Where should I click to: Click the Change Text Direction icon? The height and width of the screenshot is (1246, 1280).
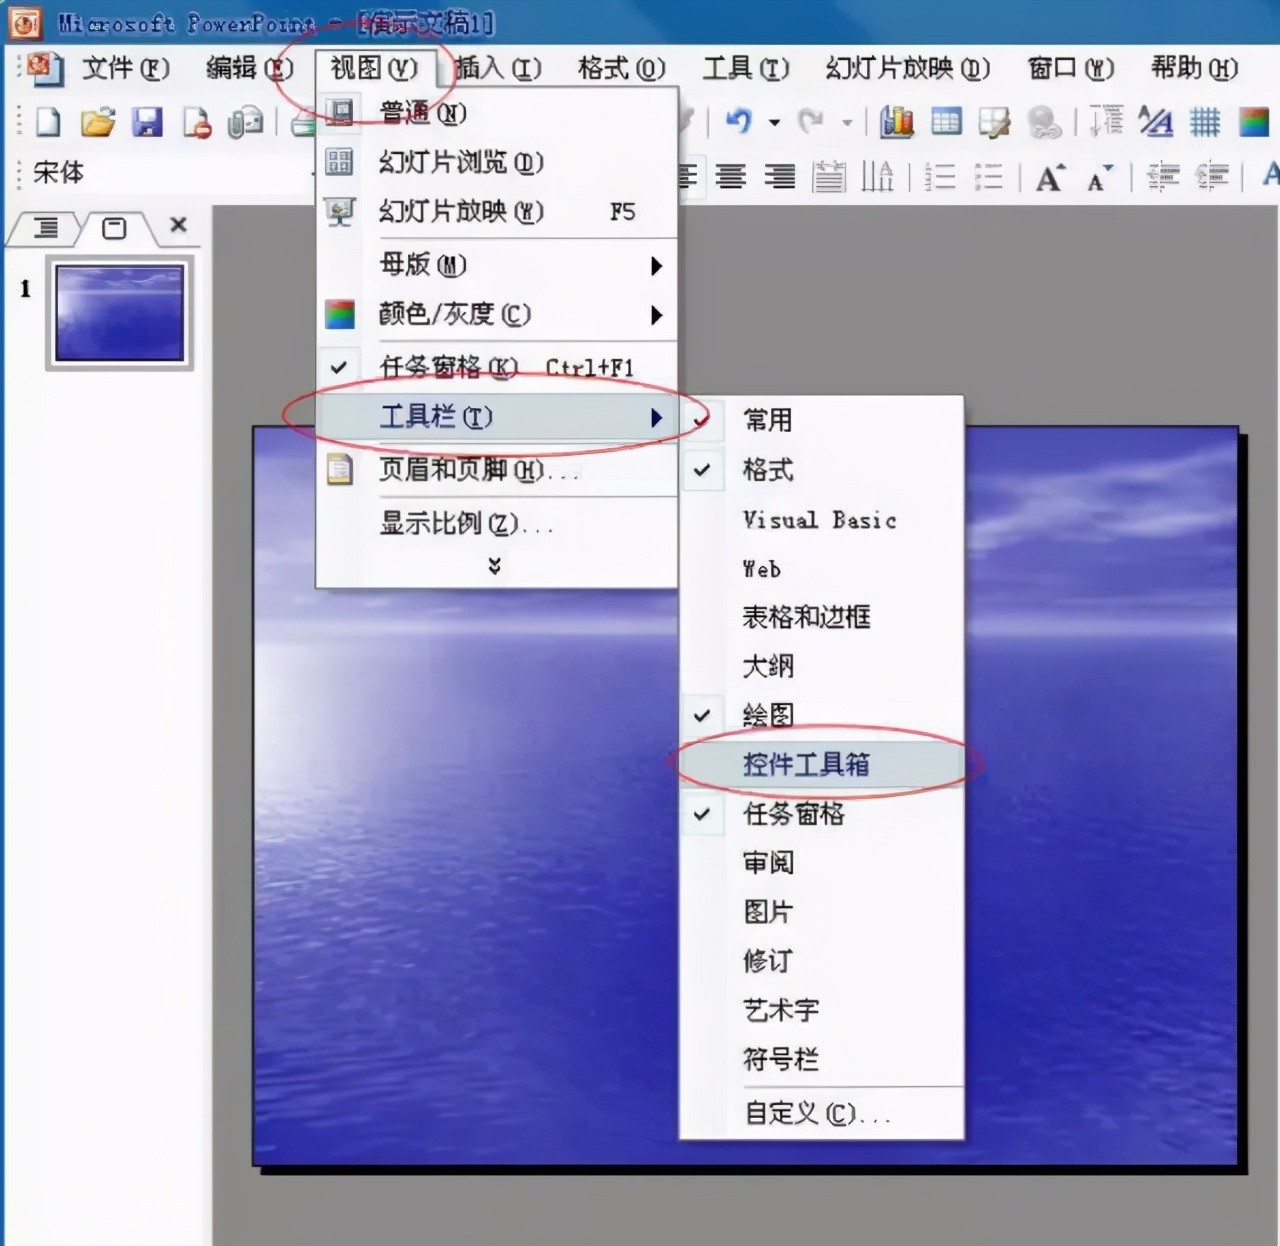pyautogui.click(x=877, y=177)
